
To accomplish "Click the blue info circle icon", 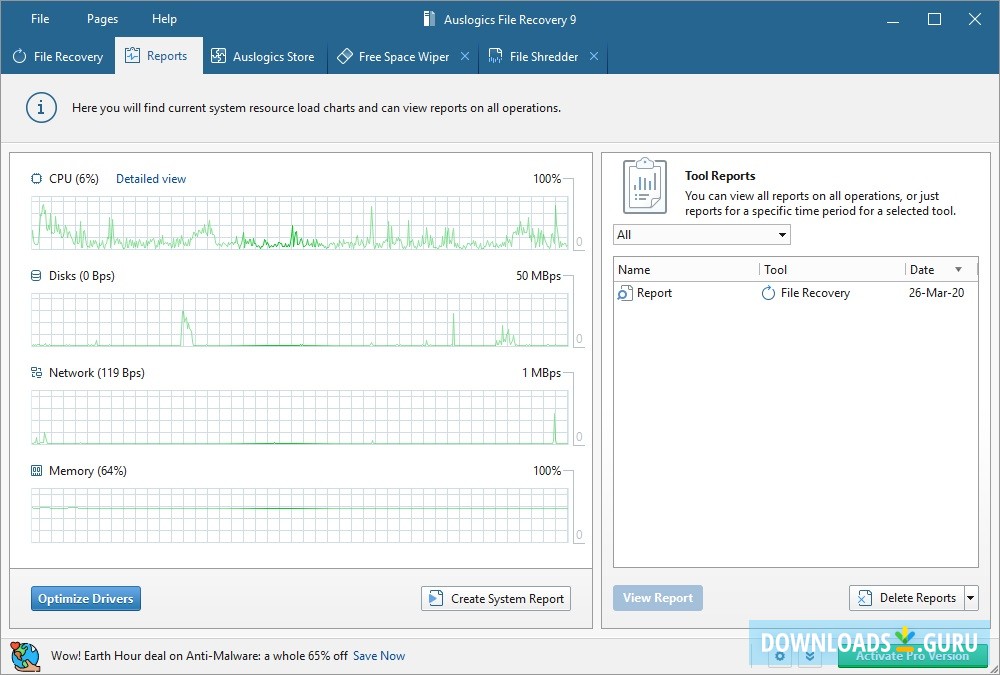I will [41, 108].
